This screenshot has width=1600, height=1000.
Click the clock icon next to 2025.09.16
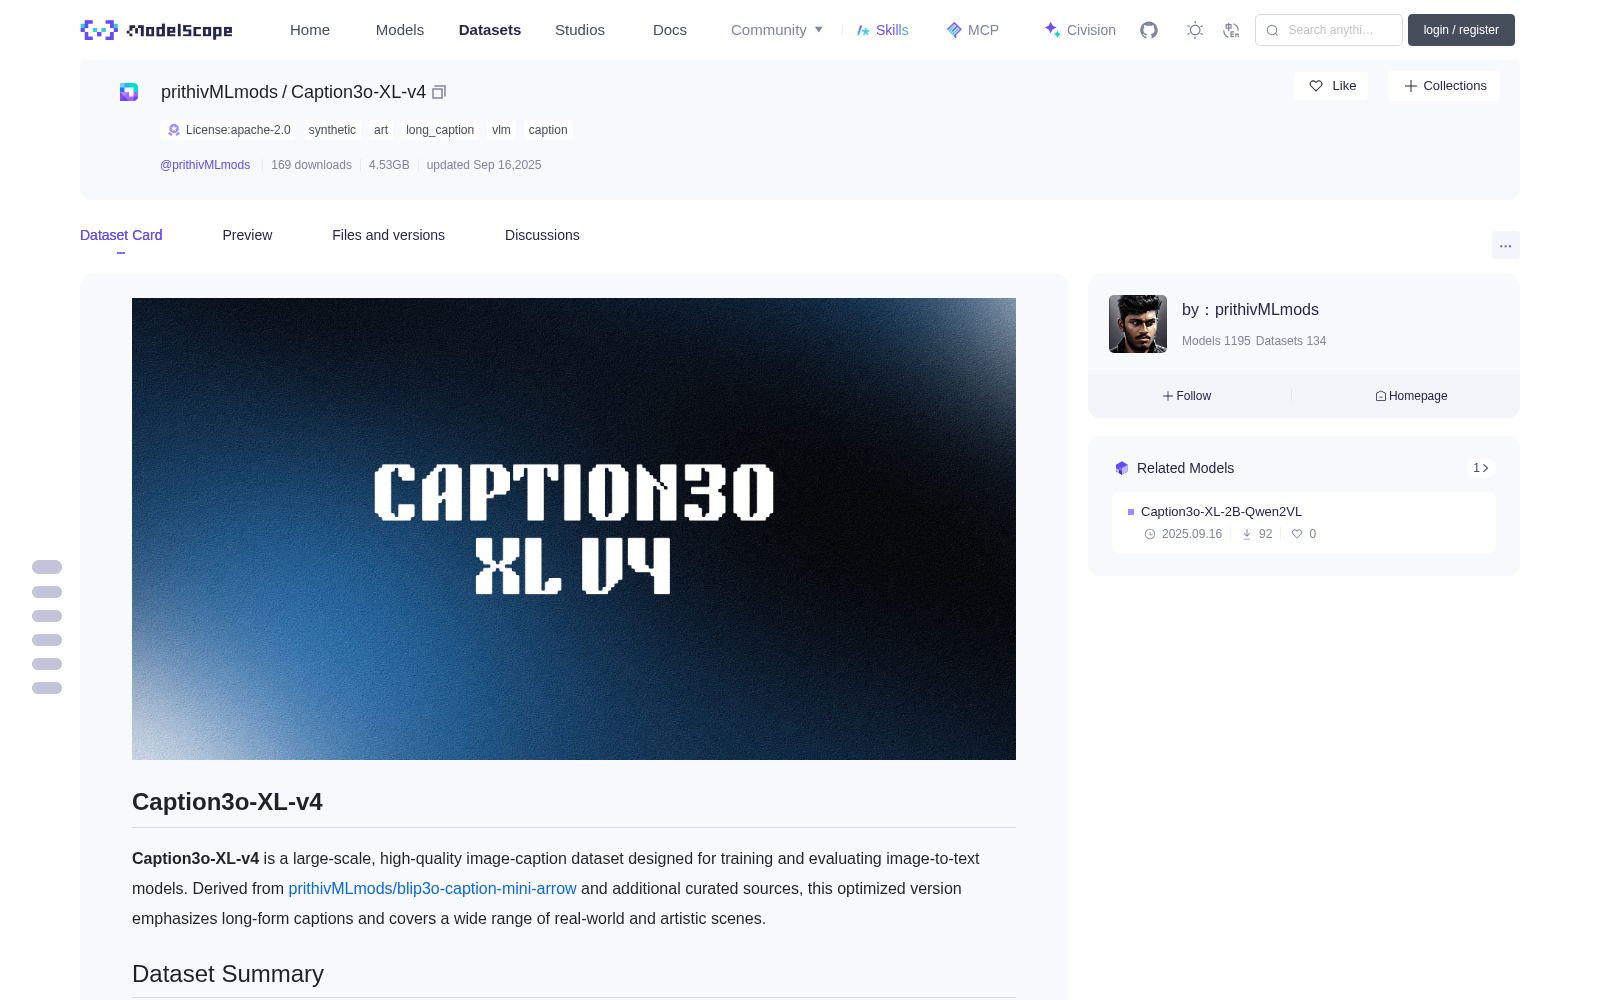(1150, 534)
